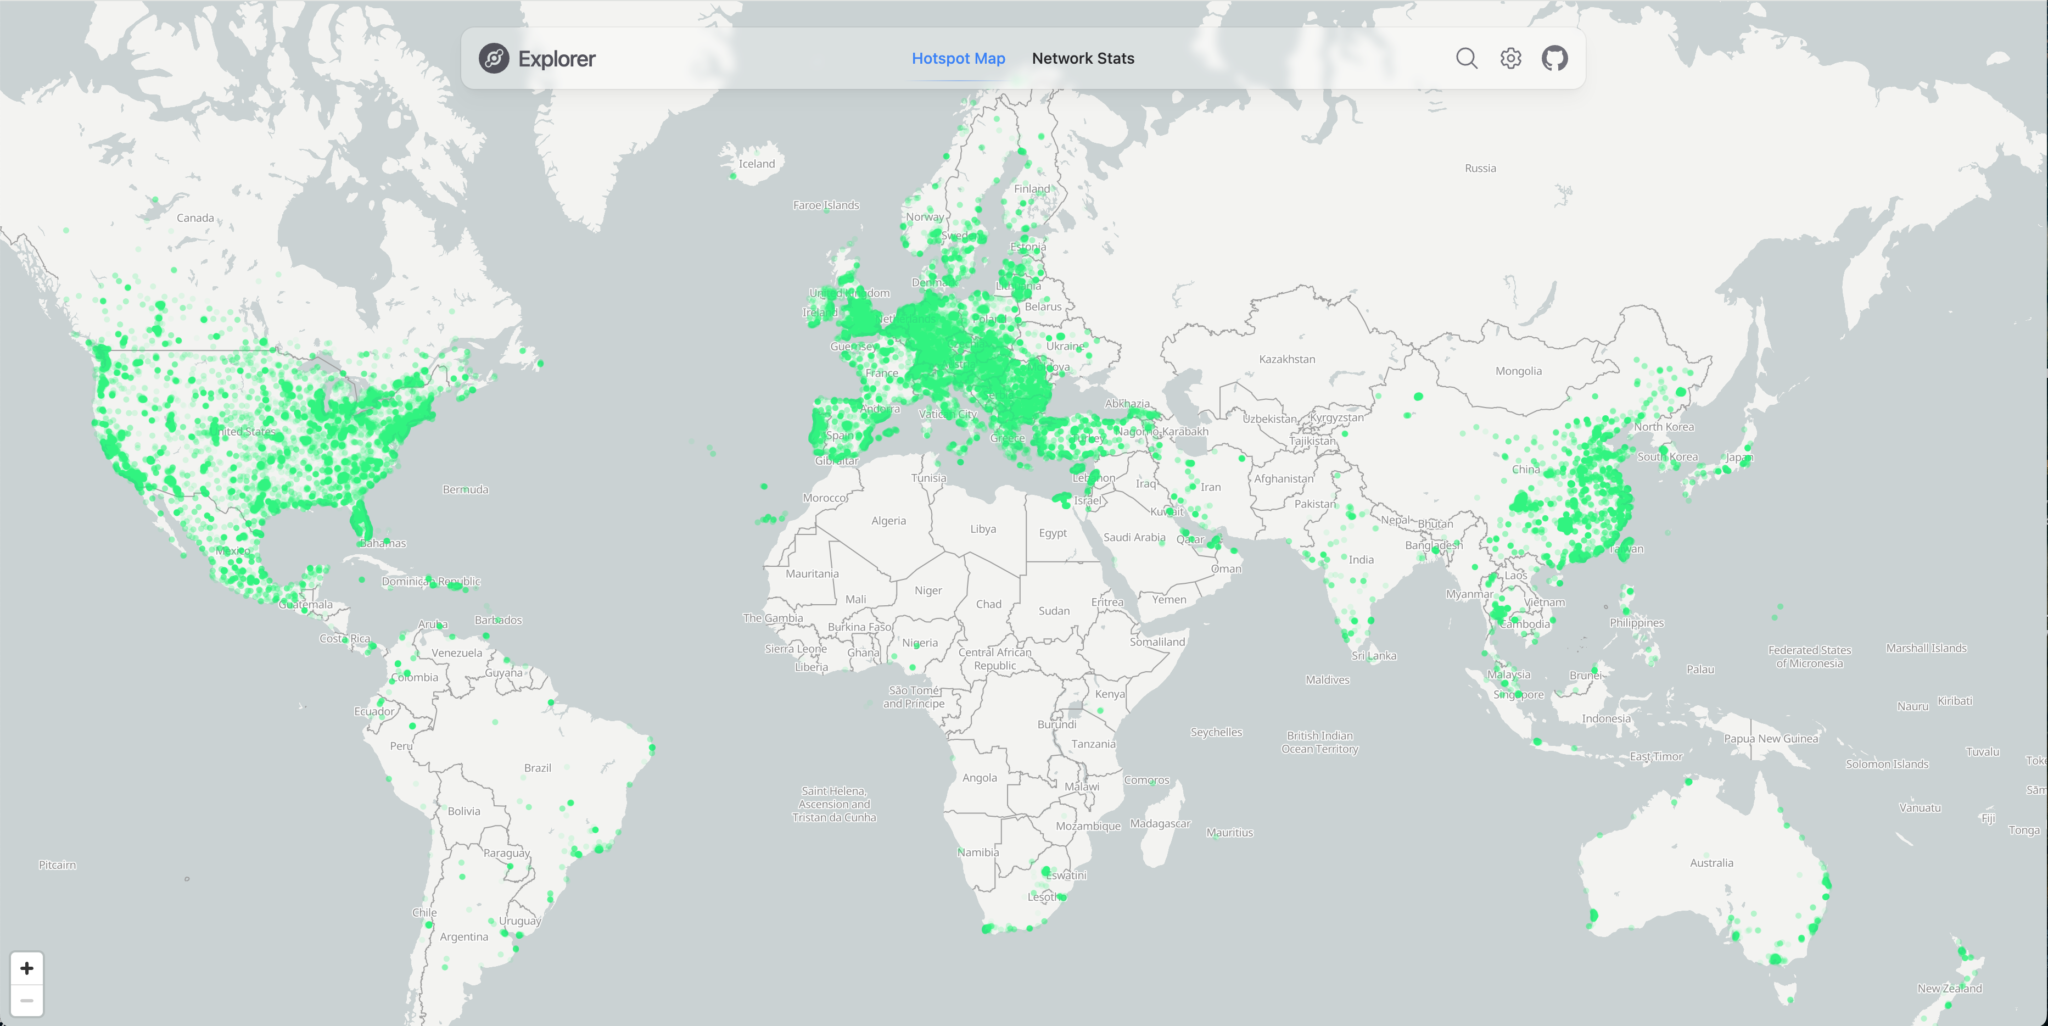
Task: Click the Iceland label on map
Action: tap(756, 164)
